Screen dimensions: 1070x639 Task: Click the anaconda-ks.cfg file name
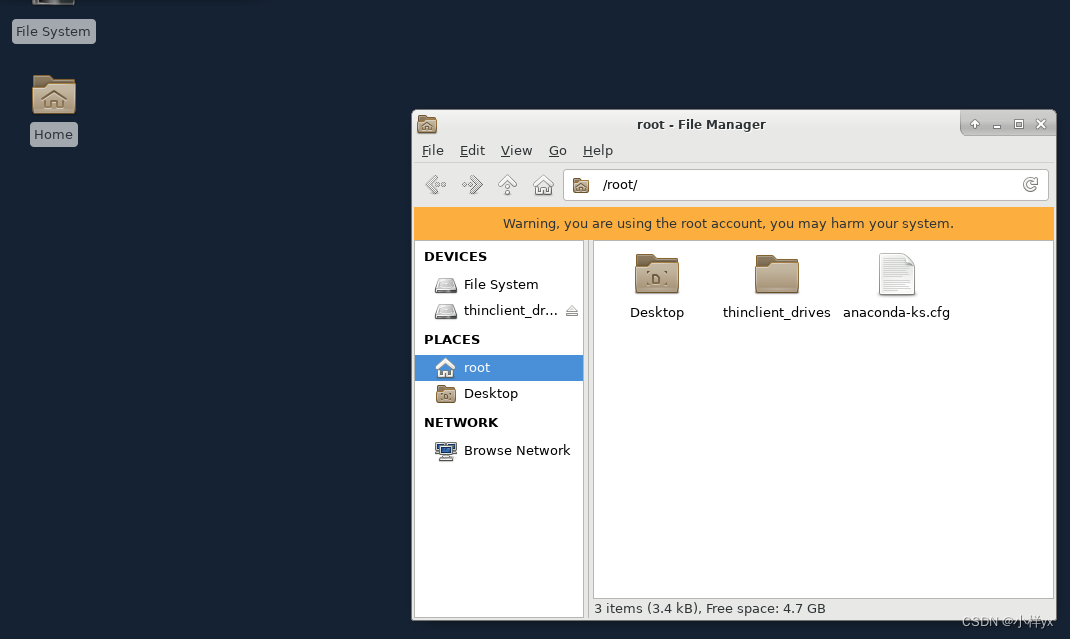click(896, 313)
